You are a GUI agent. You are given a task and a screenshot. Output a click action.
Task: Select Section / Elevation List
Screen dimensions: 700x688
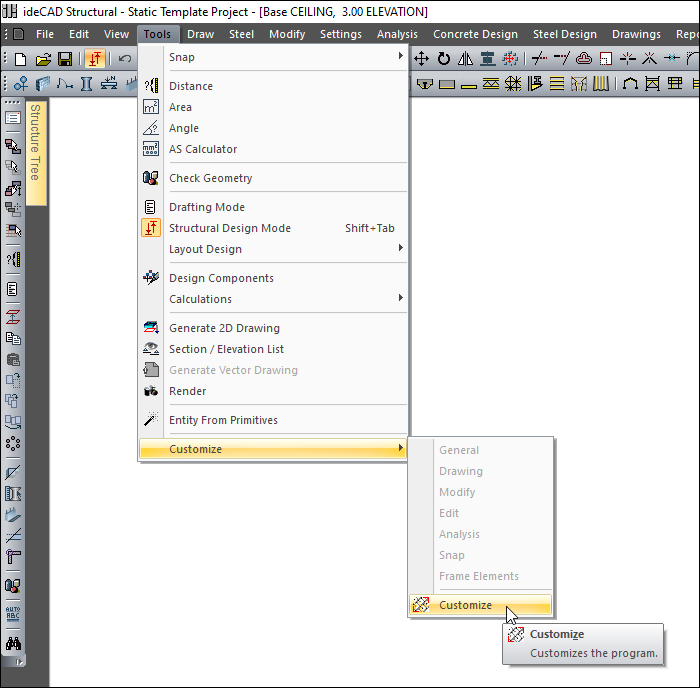(x=226, y=349)
